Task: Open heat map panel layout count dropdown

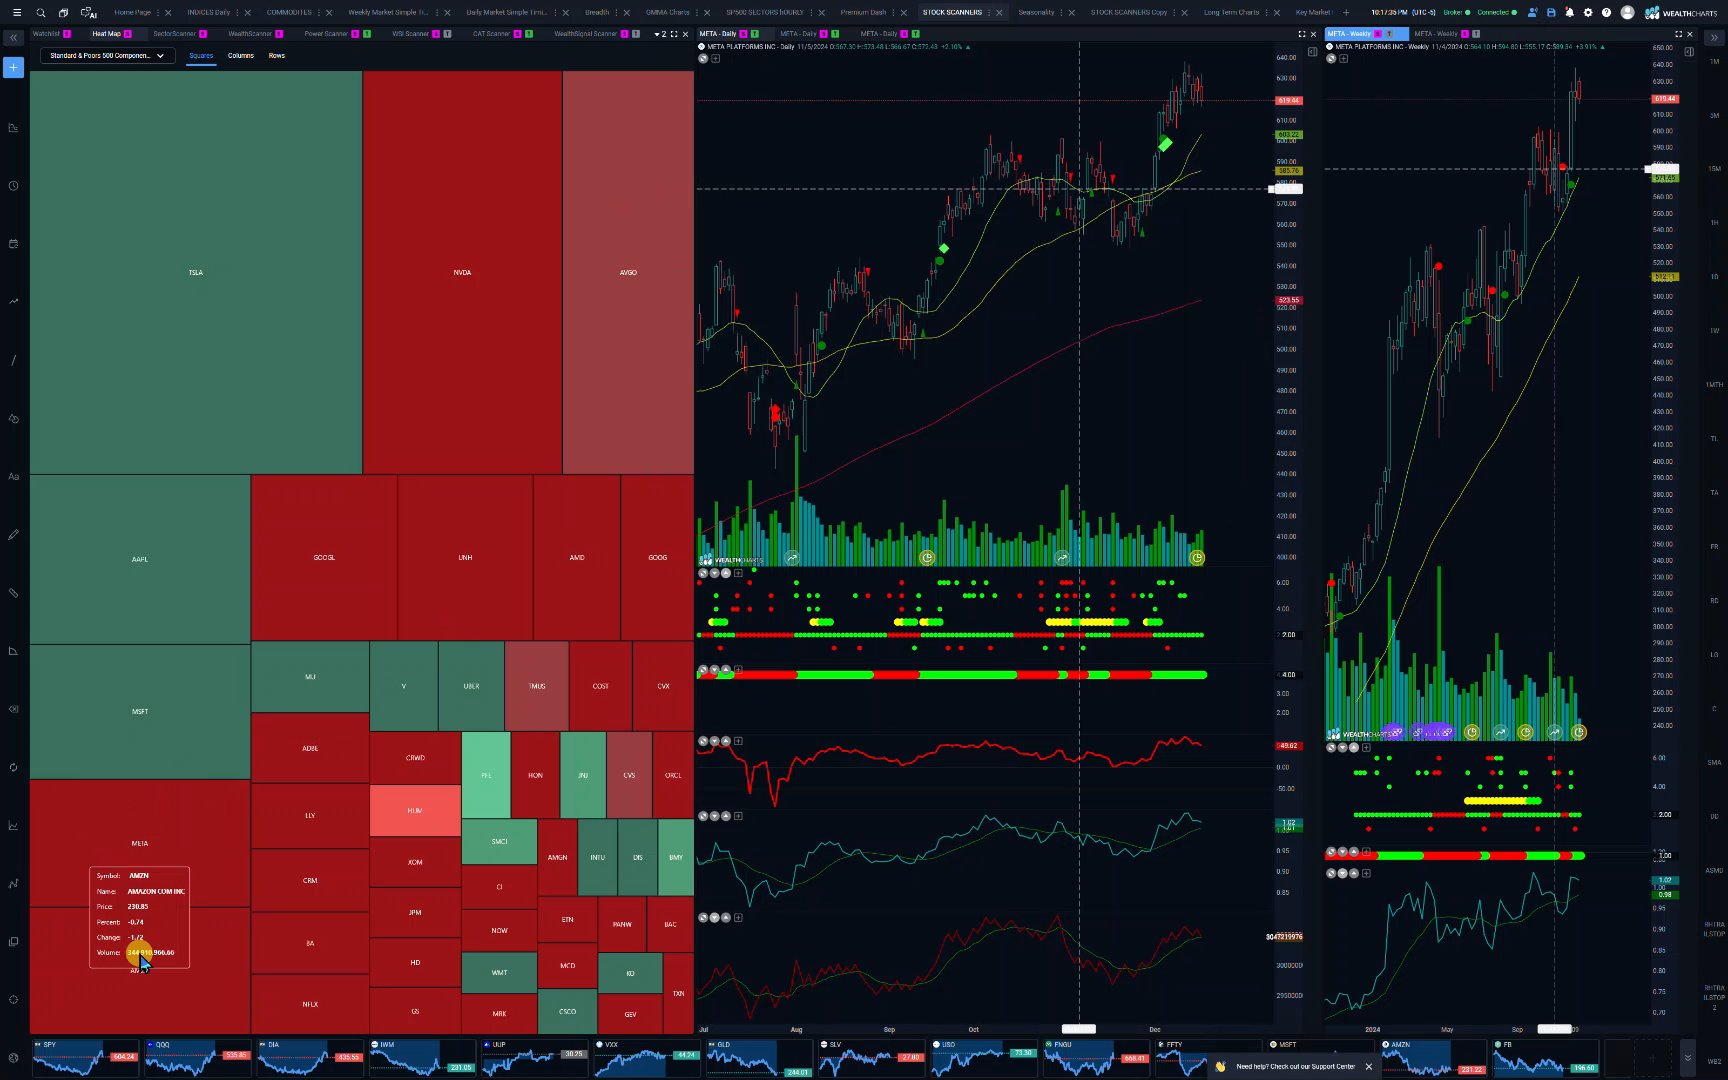Action: coord(660,34)
